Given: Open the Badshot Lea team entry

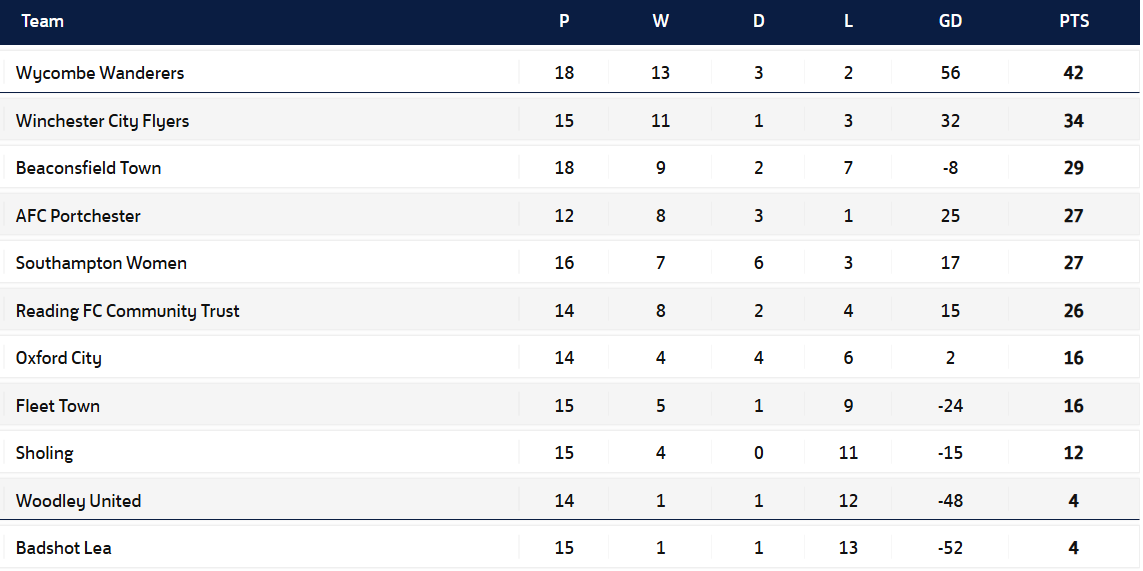Looking at the screenshot, I should (x=64, y=548).
